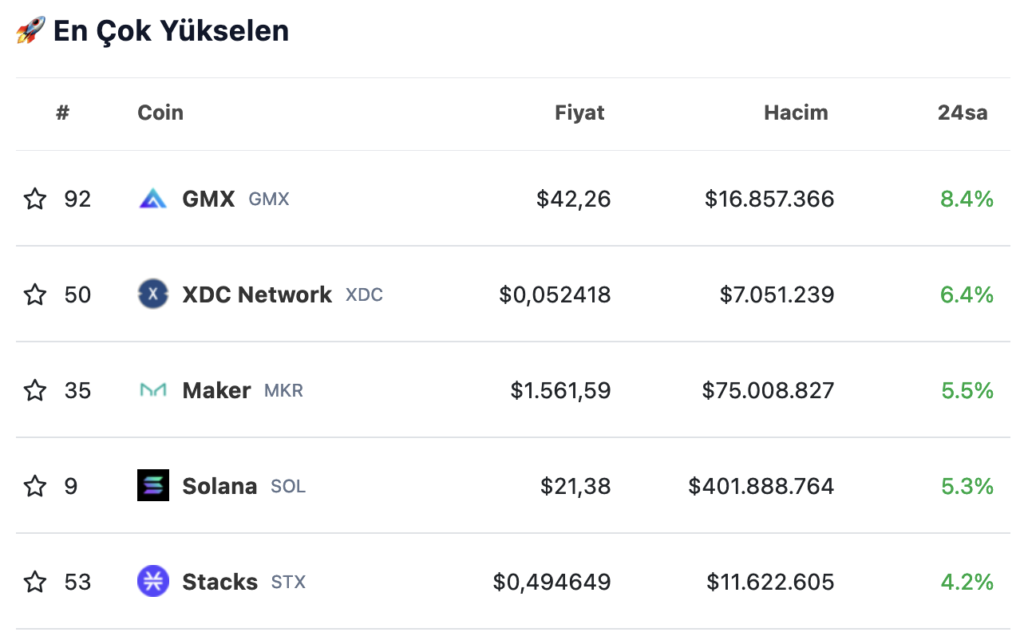Sort by the Hacim column header
The image size is (1020, 640).
coord(796,113)
